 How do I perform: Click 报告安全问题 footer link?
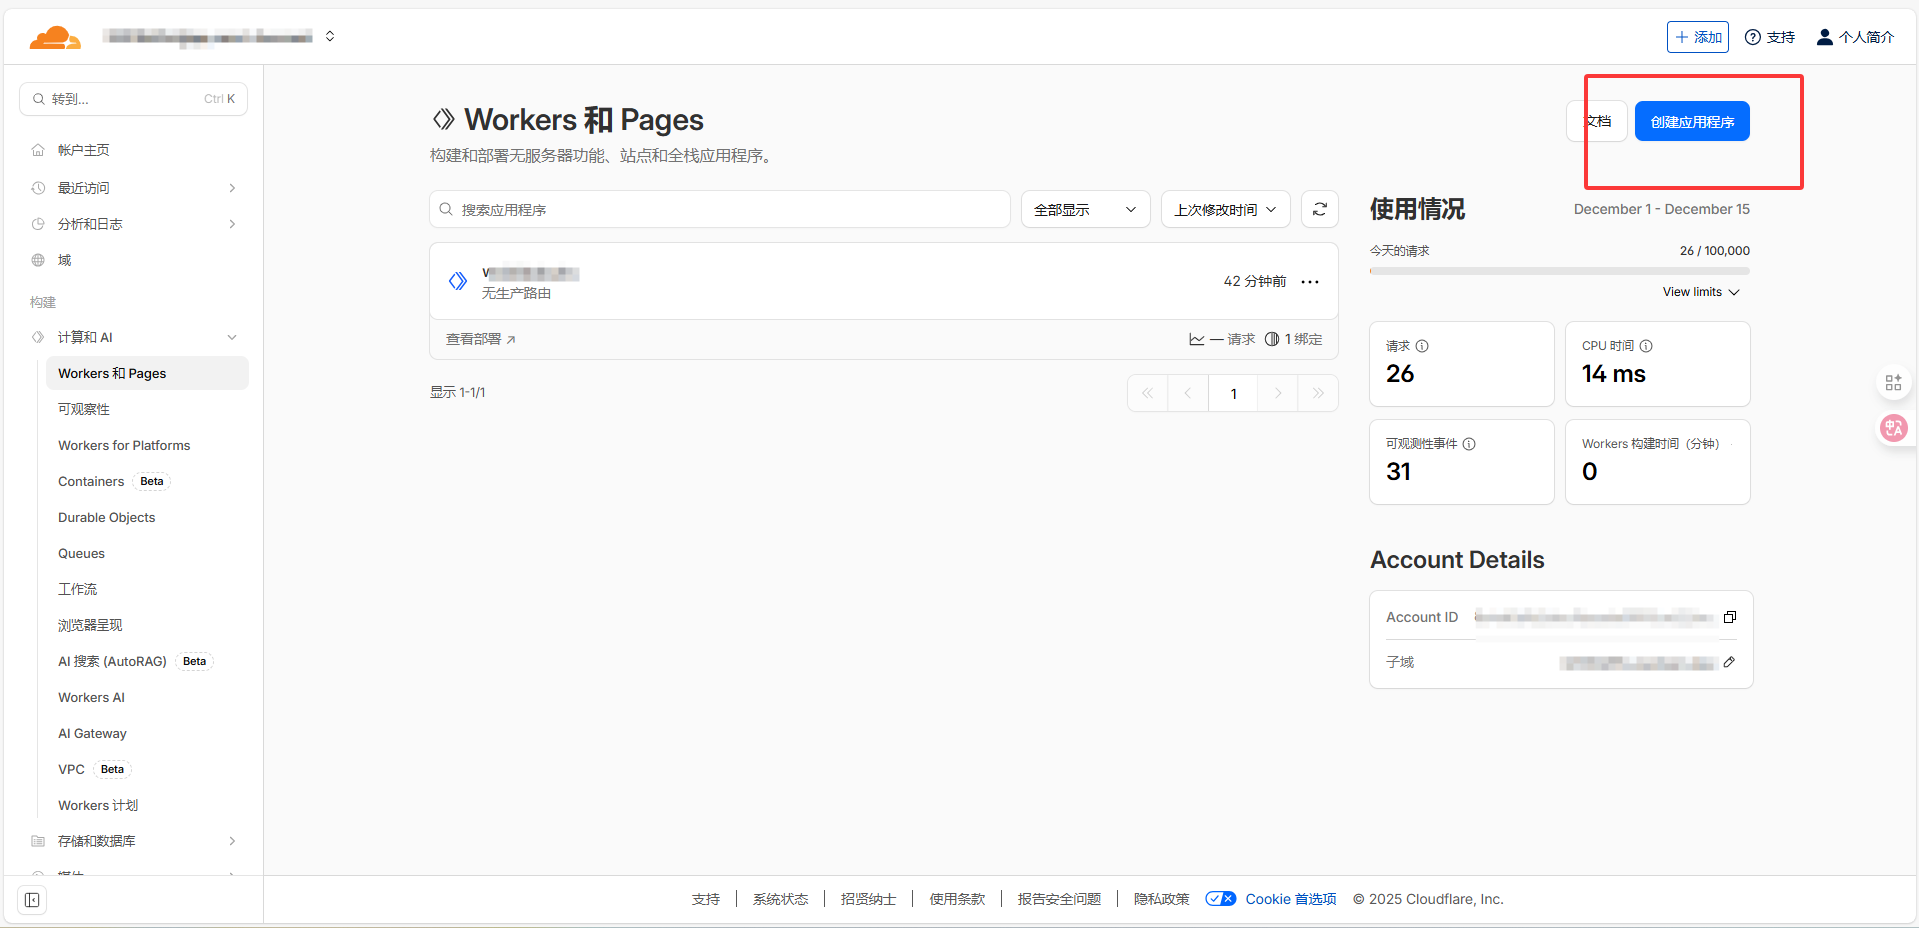1059,899
